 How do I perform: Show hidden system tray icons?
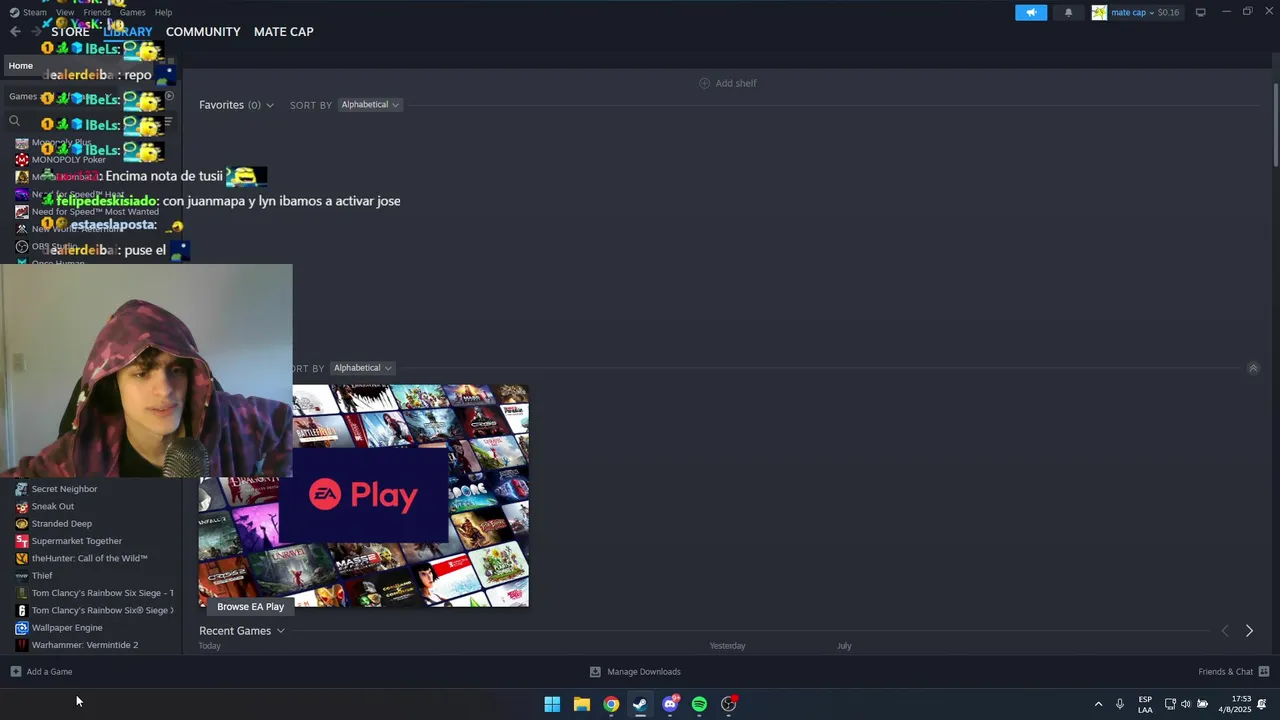point(1098,704)
